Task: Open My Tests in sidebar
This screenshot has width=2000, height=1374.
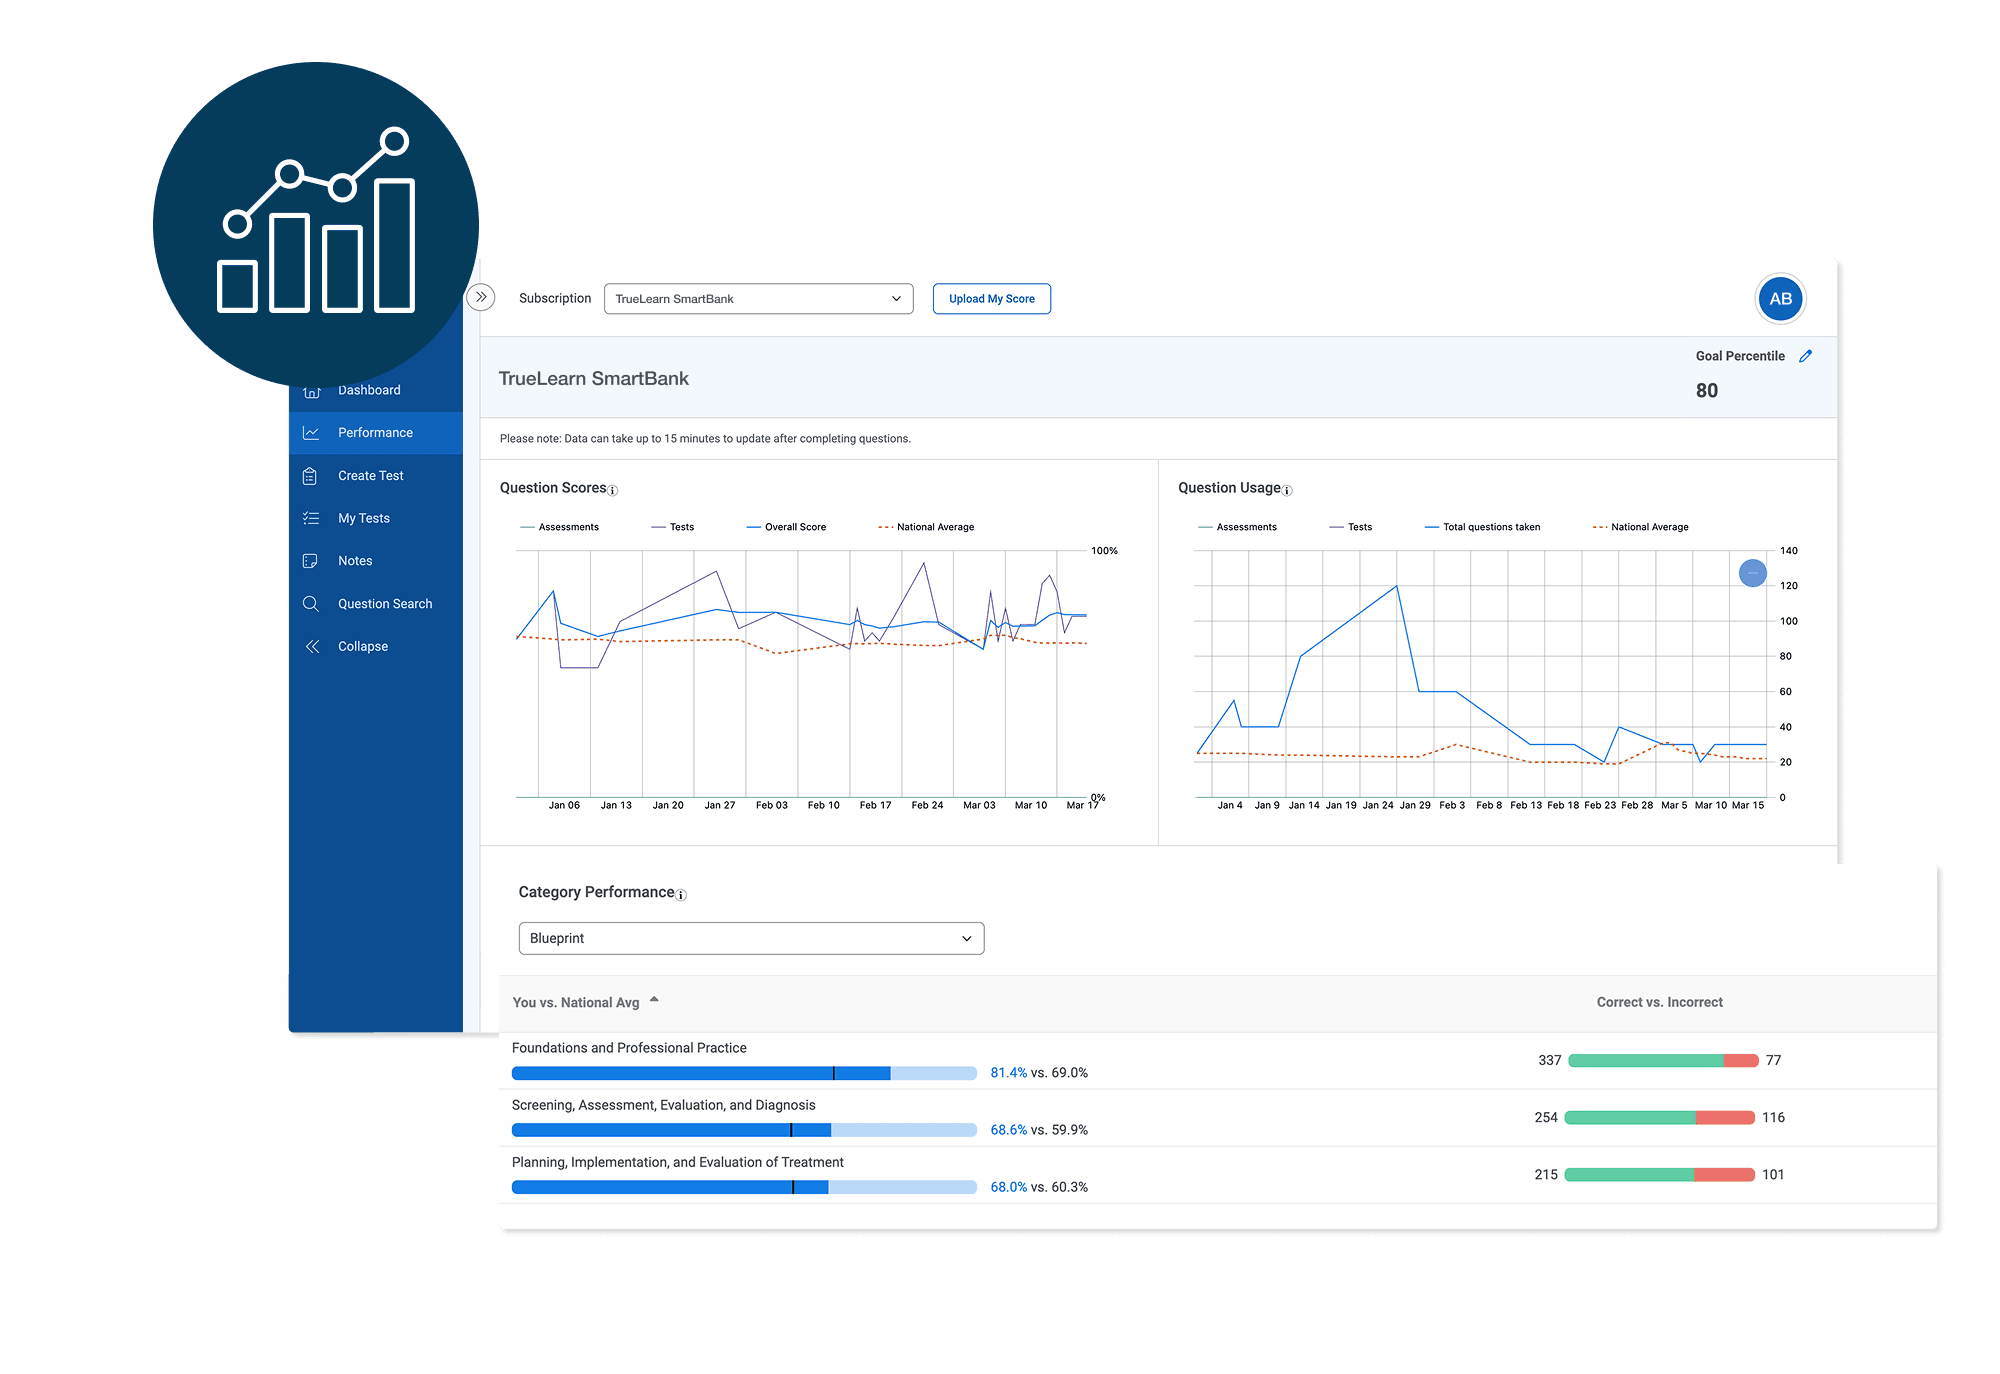Action: (x=364, y=518)
